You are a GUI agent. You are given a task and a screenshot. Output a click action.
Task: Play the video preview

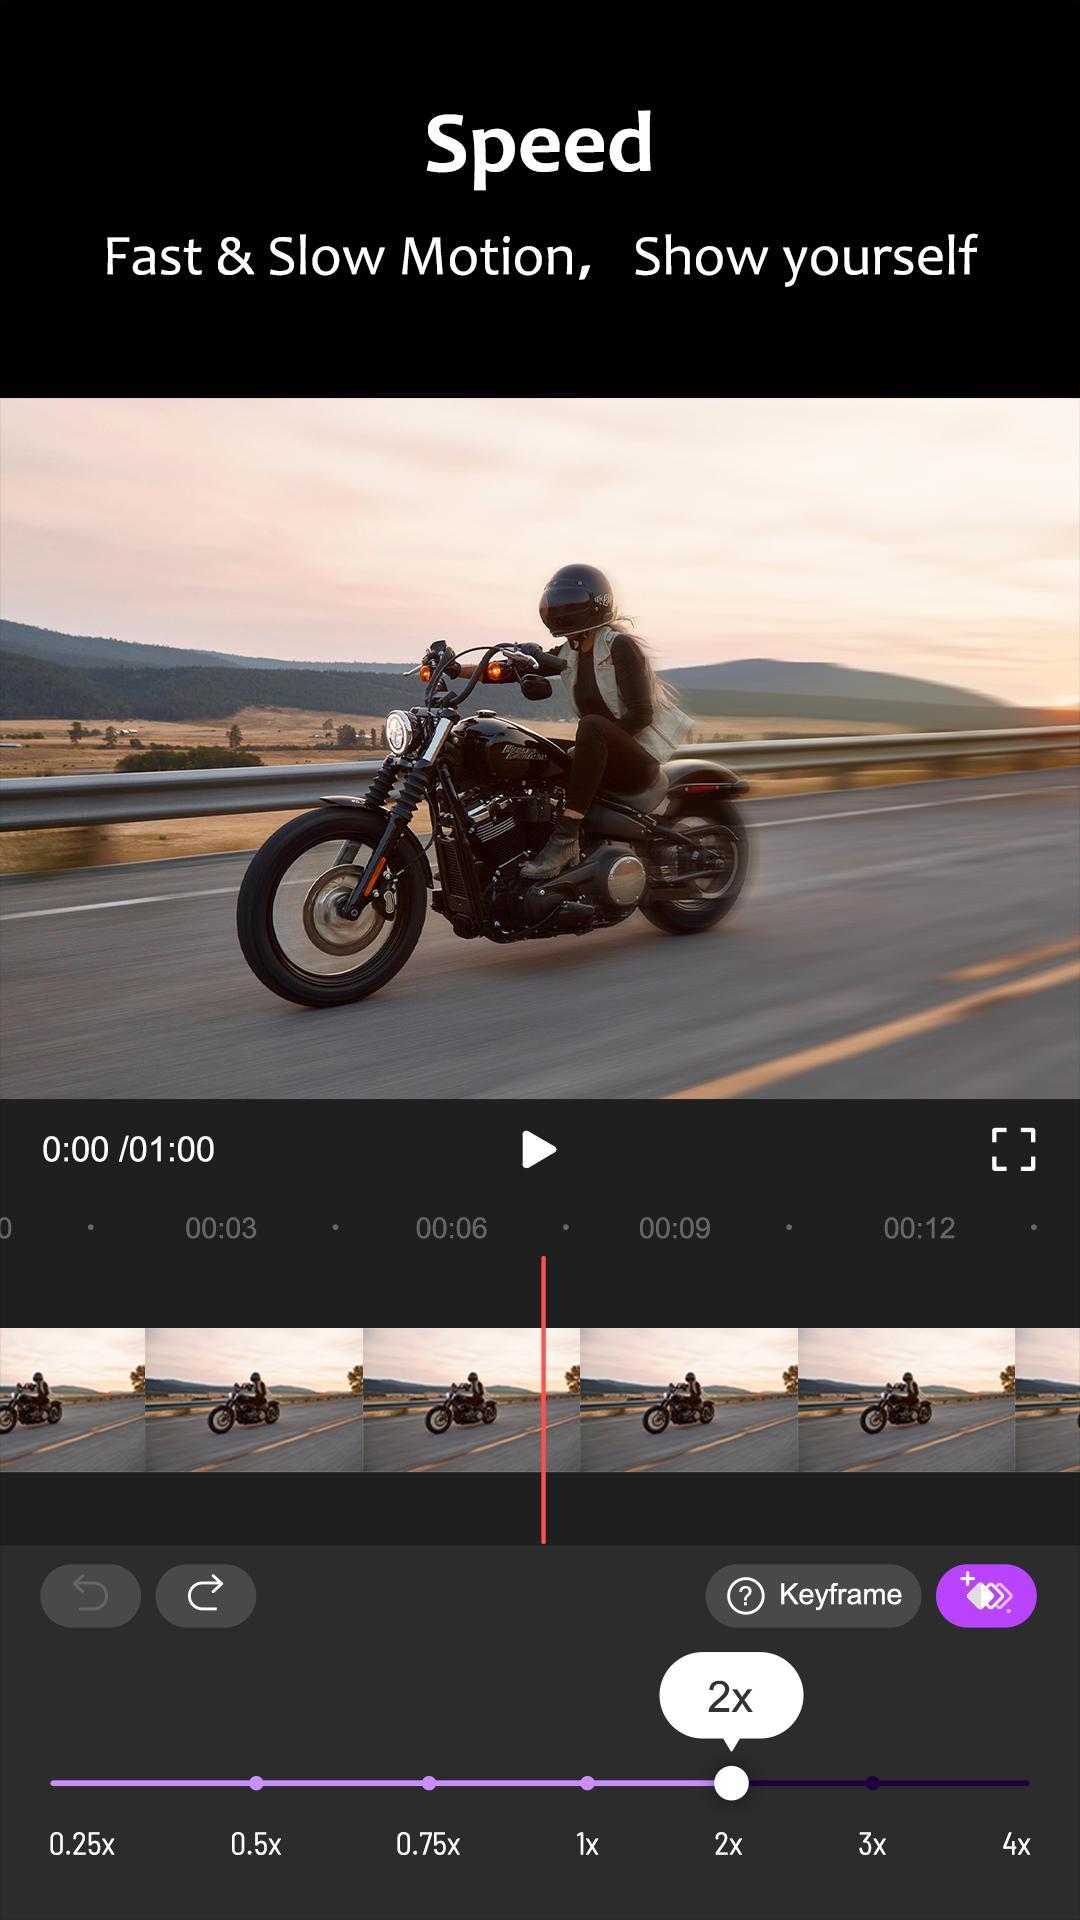(538, 1150)
